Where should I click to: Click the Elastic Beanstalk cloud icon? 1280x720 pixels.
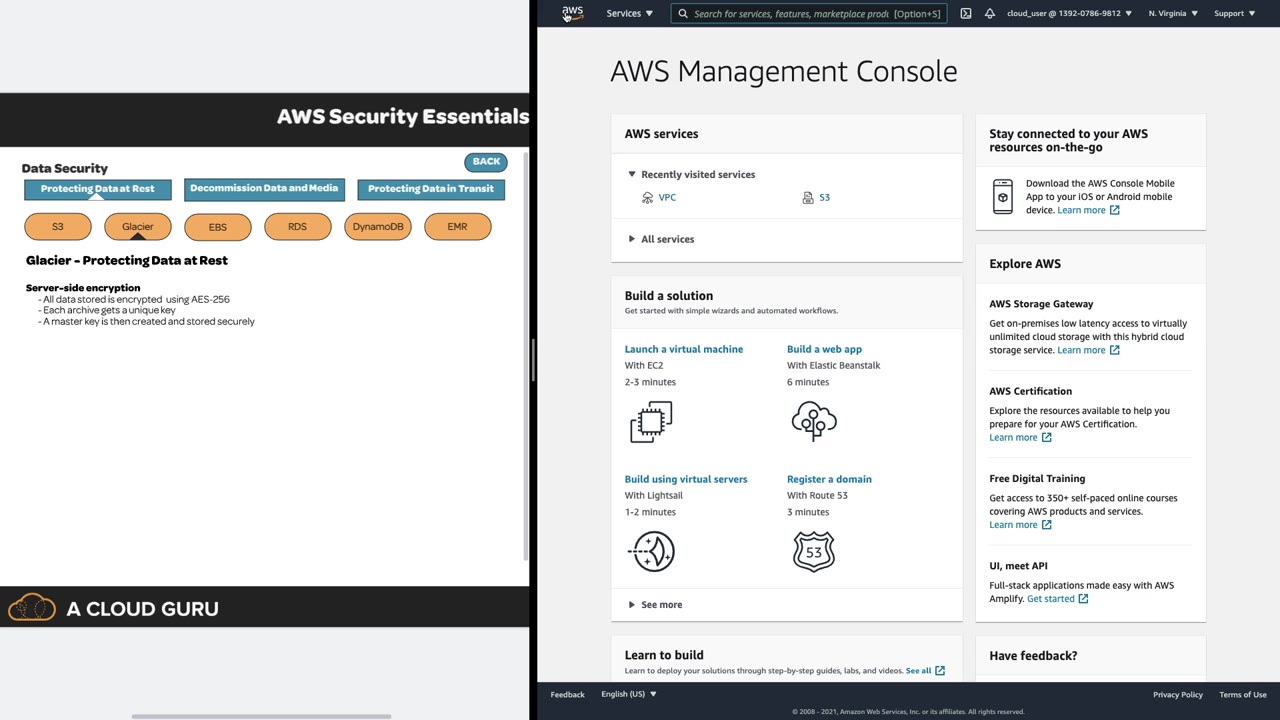click(813, 421)
